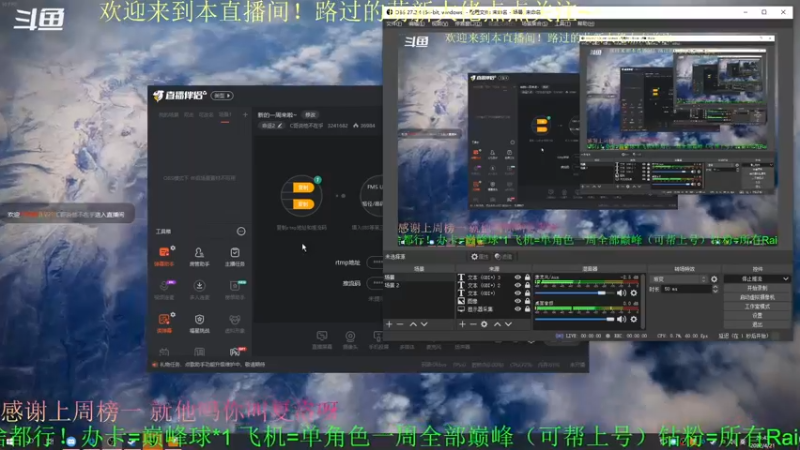Open Settings from OBS controls
This screenshot has width=800, height=450.
[757, 316]
